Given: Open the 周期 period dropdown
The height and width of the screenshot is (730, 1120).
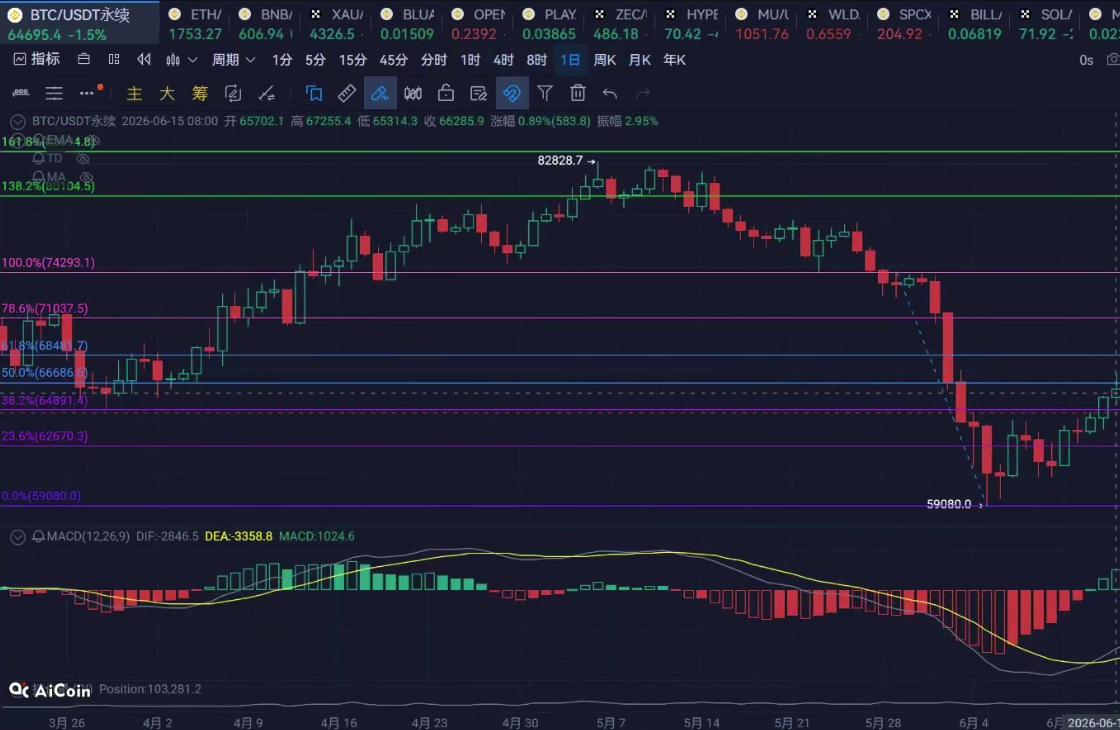Looking at the screenshot, I should click(x=233, y=60).
